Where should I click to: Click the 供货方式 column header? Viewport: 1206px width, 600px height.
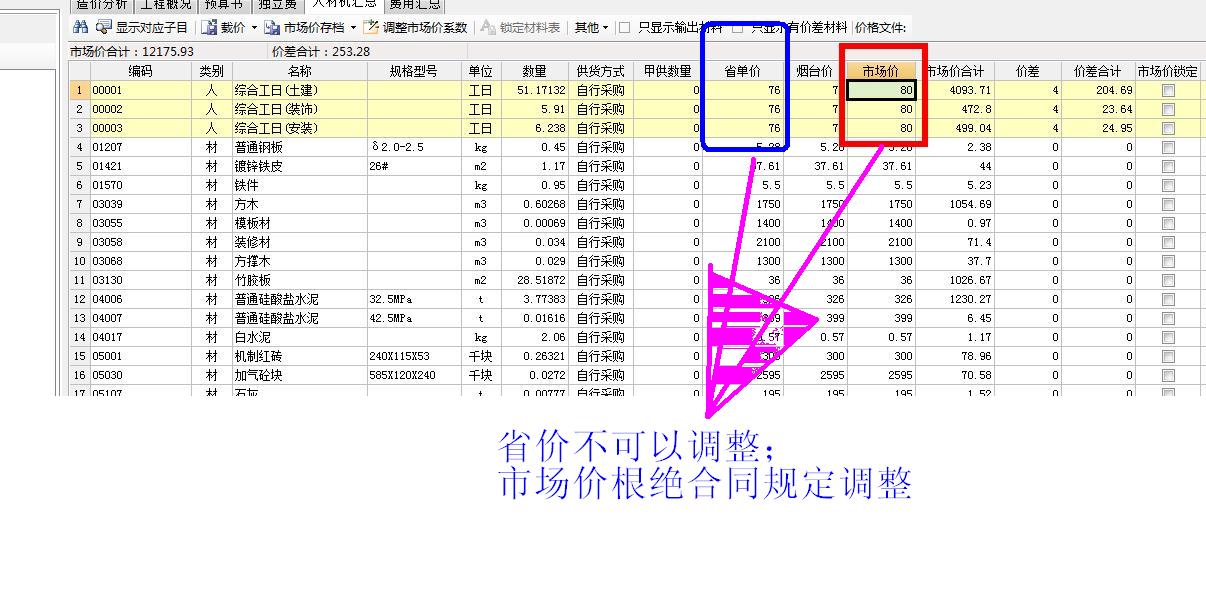[600, 71]
